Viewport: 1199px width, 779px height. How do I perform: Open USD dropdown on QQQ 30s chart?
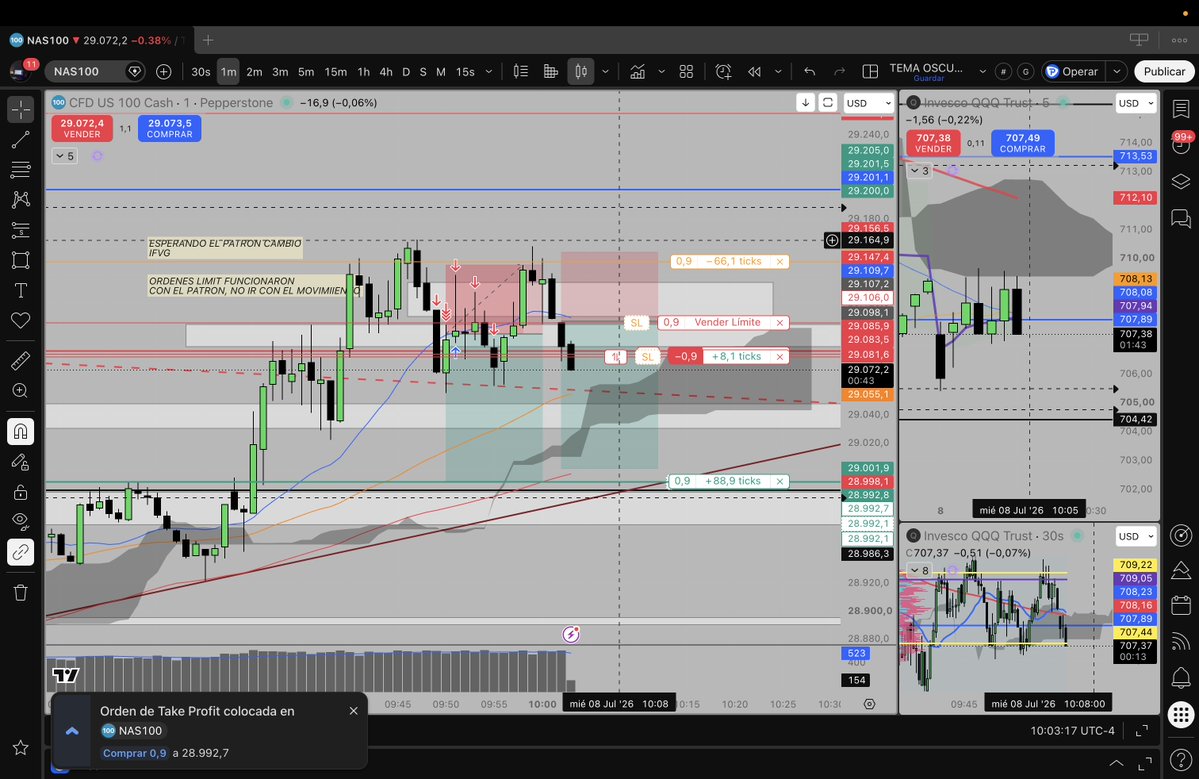[x=1136, y=537]
